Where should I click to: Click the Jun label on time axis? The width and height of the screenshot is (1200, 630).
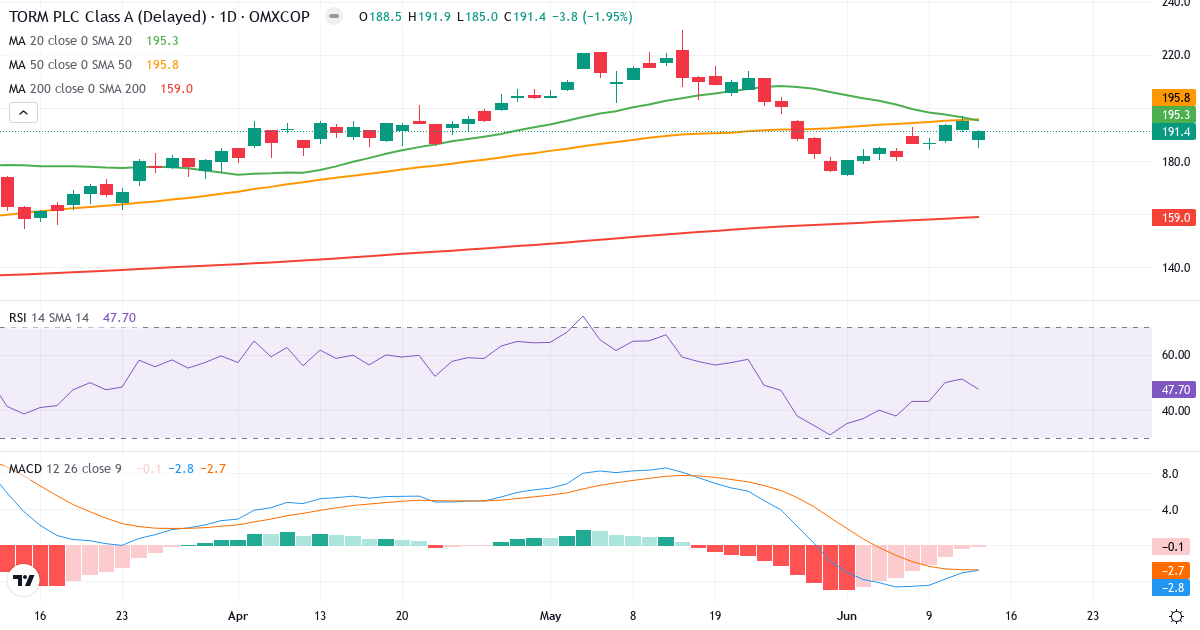(x=846, y=616)
